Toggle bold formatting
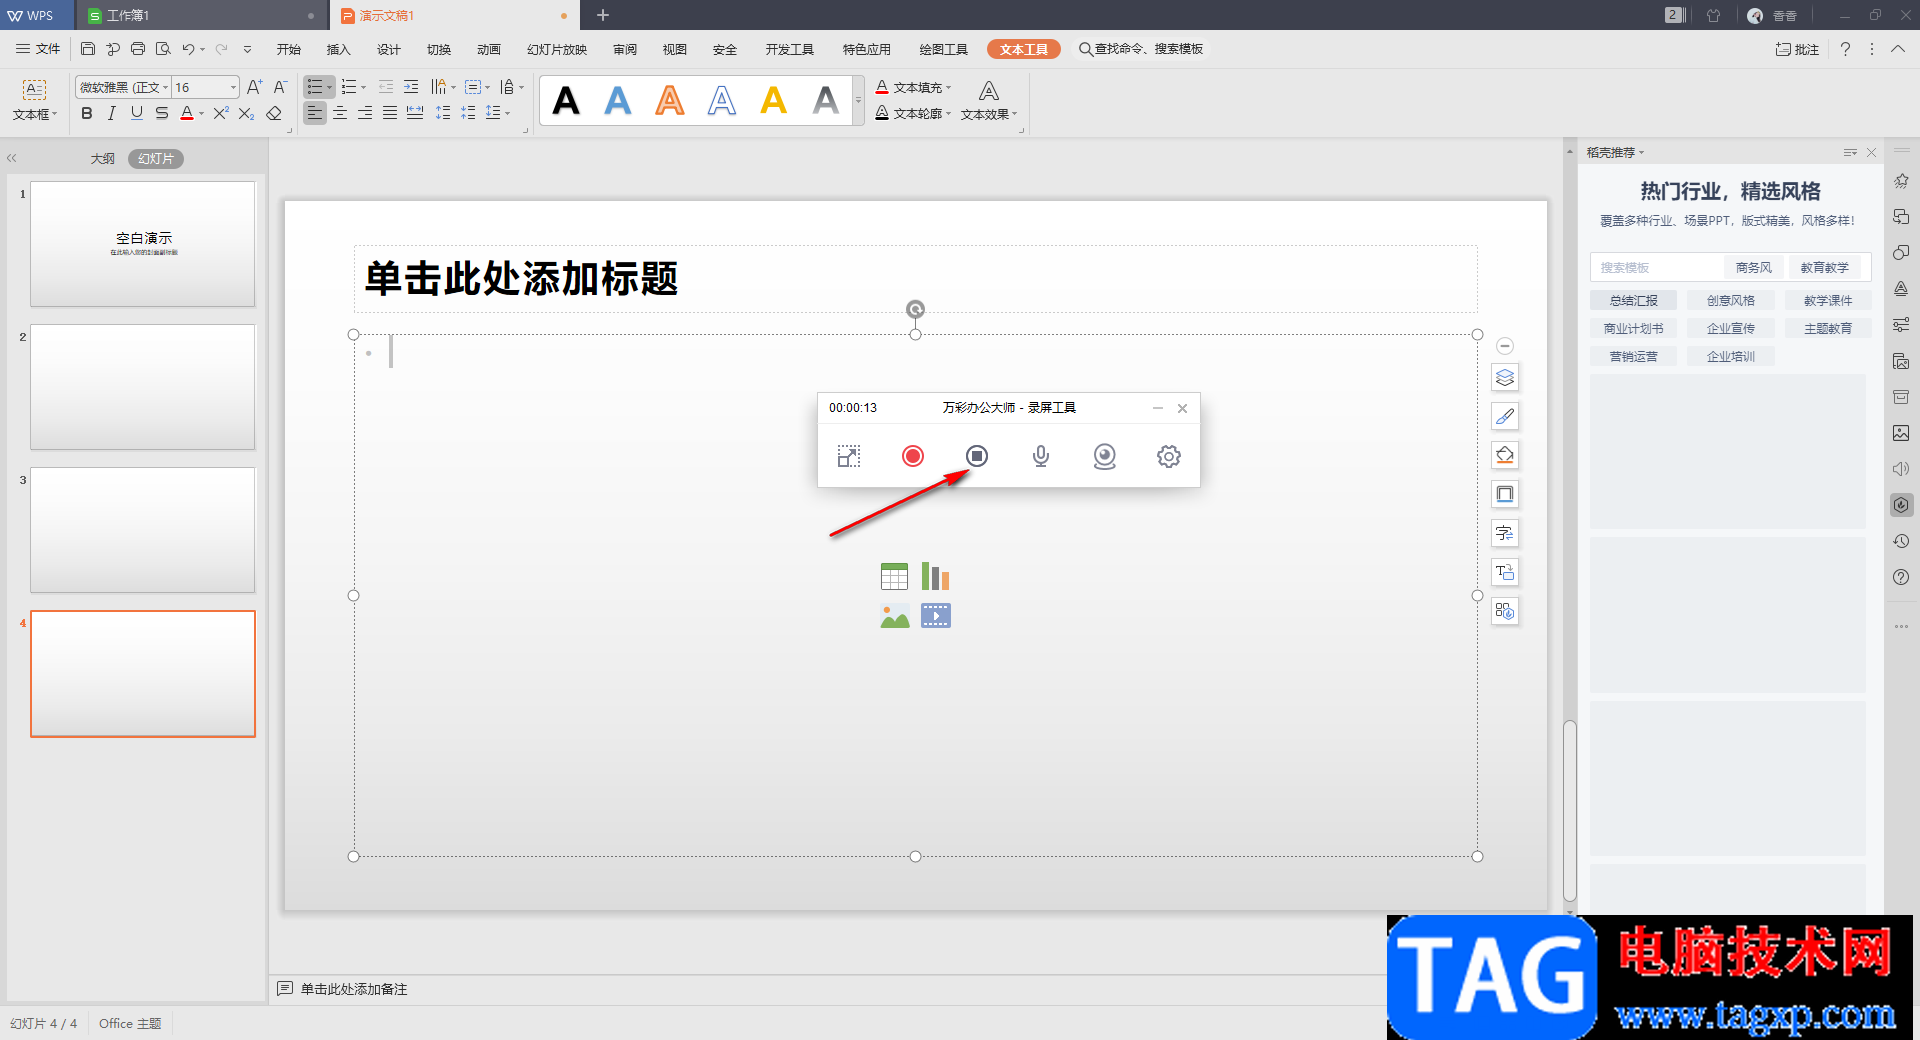1920x1040 pixels. coord(87,113)
